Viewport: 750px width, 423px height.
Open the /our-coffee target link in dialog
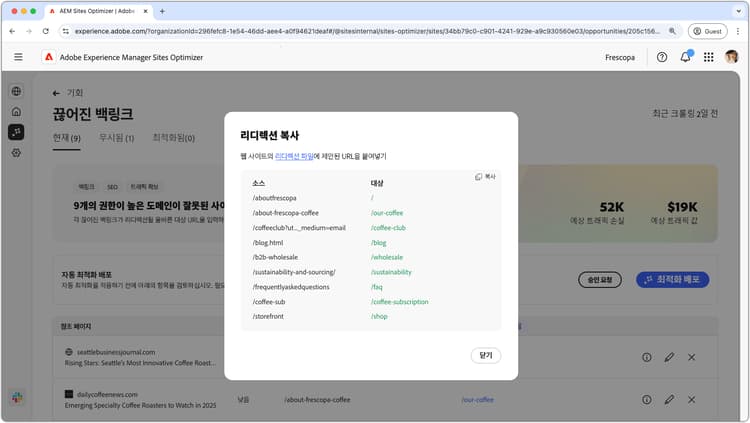pyautogui.click(x=387, y=213)
